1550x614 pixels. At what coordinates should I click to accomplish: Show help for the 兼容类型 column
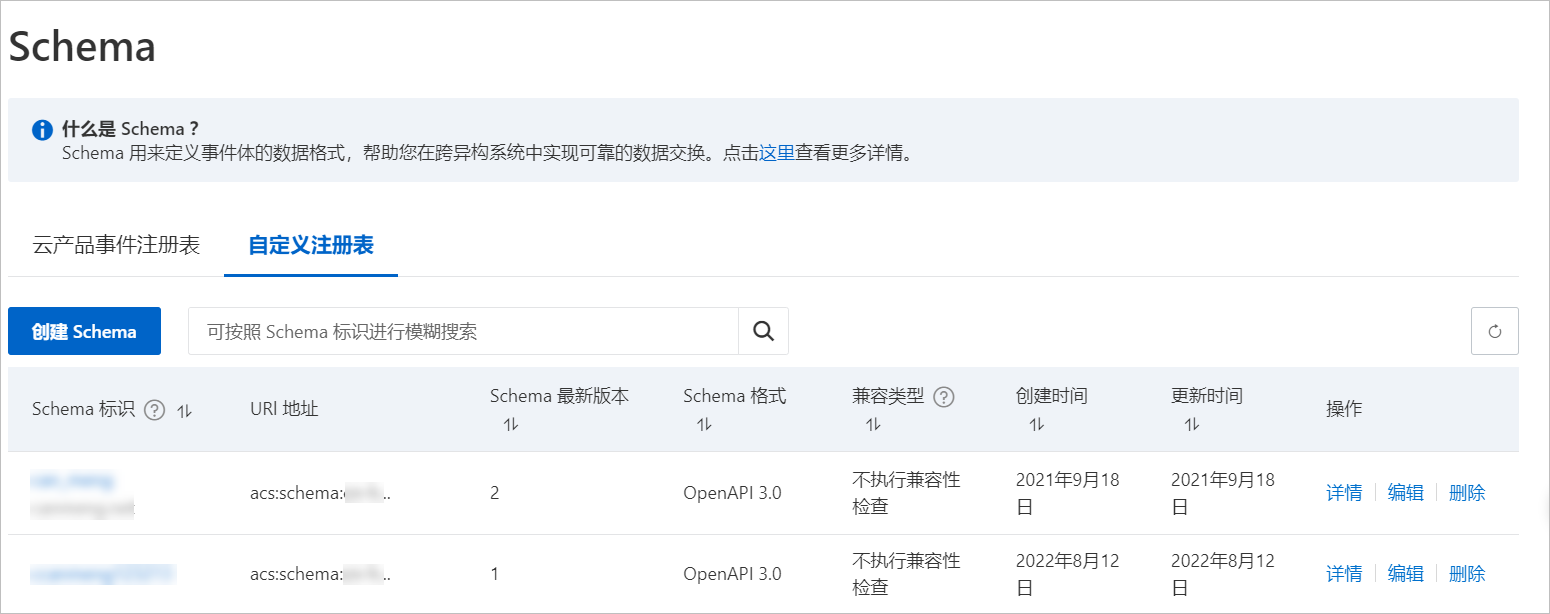pyautogui.click(x=943, y=397)
